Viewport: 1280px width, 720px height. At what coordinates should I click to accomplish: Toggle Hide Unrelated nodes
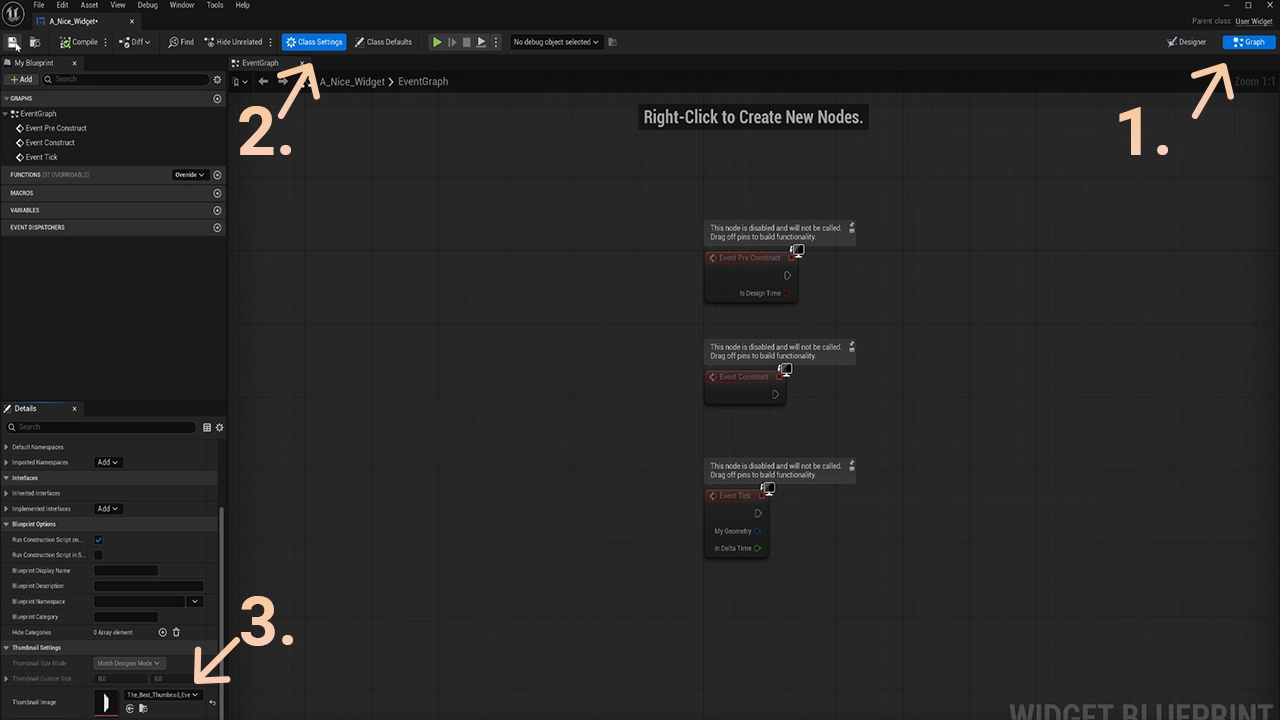click(x=233, y=42)
